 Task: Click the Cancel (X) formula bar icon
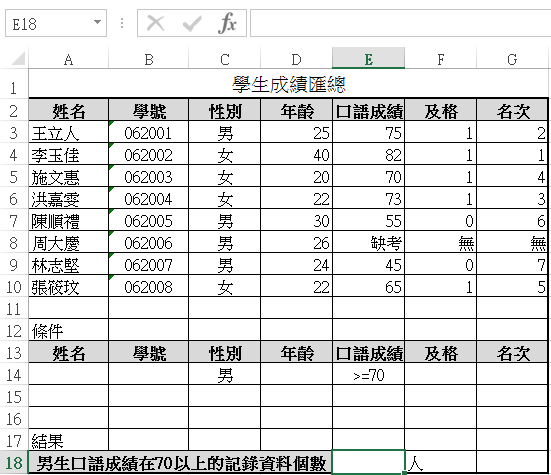point(155,24)
